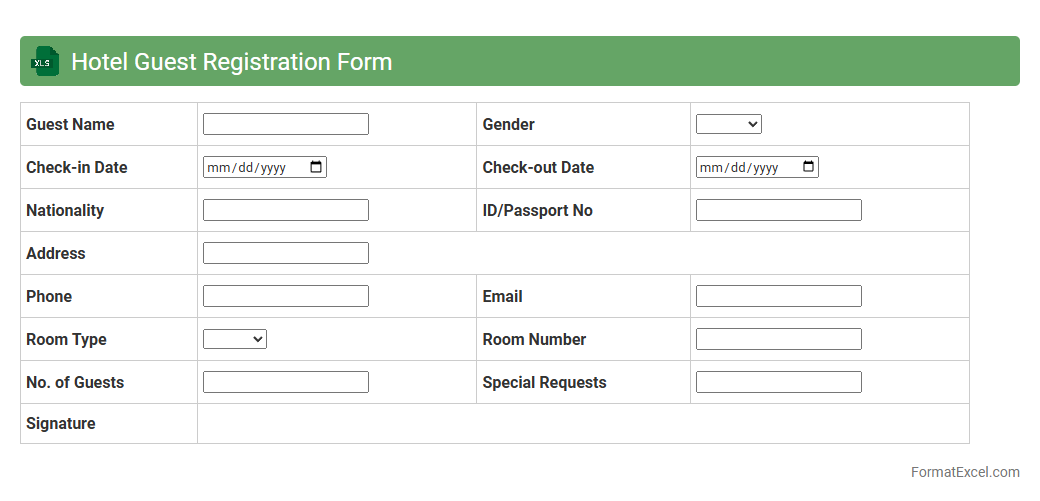Click the Special Requests input box
Viewport: 1040px width, 501px height.
[778, 382]
